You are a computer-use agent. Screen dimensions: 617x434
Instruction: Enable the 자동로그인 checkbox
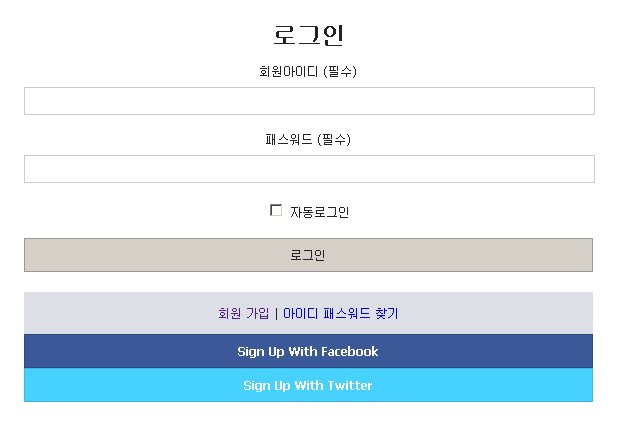[276, 210]
